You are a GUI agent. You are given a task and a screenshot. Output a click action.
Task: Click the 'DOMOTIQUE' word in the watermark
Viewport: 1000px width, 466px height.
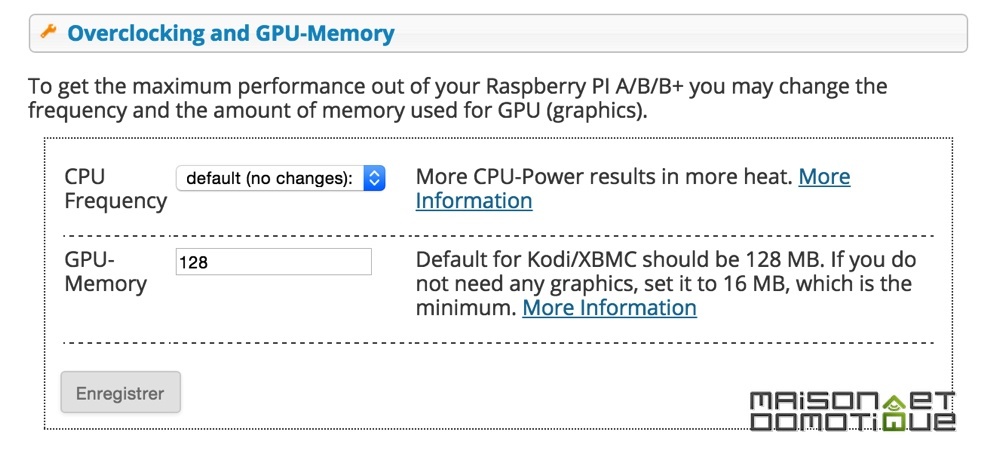pos(853,421)
